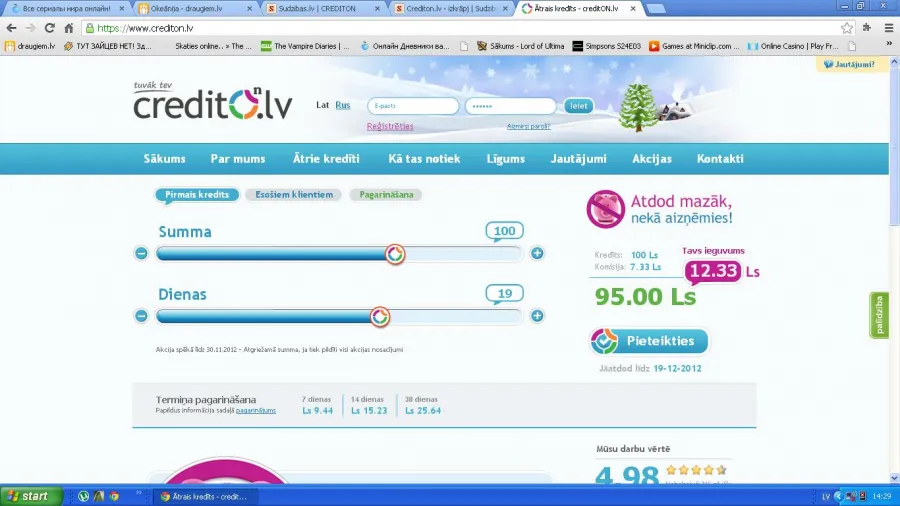Open the Jautājumi menu item
The width and height of the screenshot is (900, 506).
tap(579, 159)
